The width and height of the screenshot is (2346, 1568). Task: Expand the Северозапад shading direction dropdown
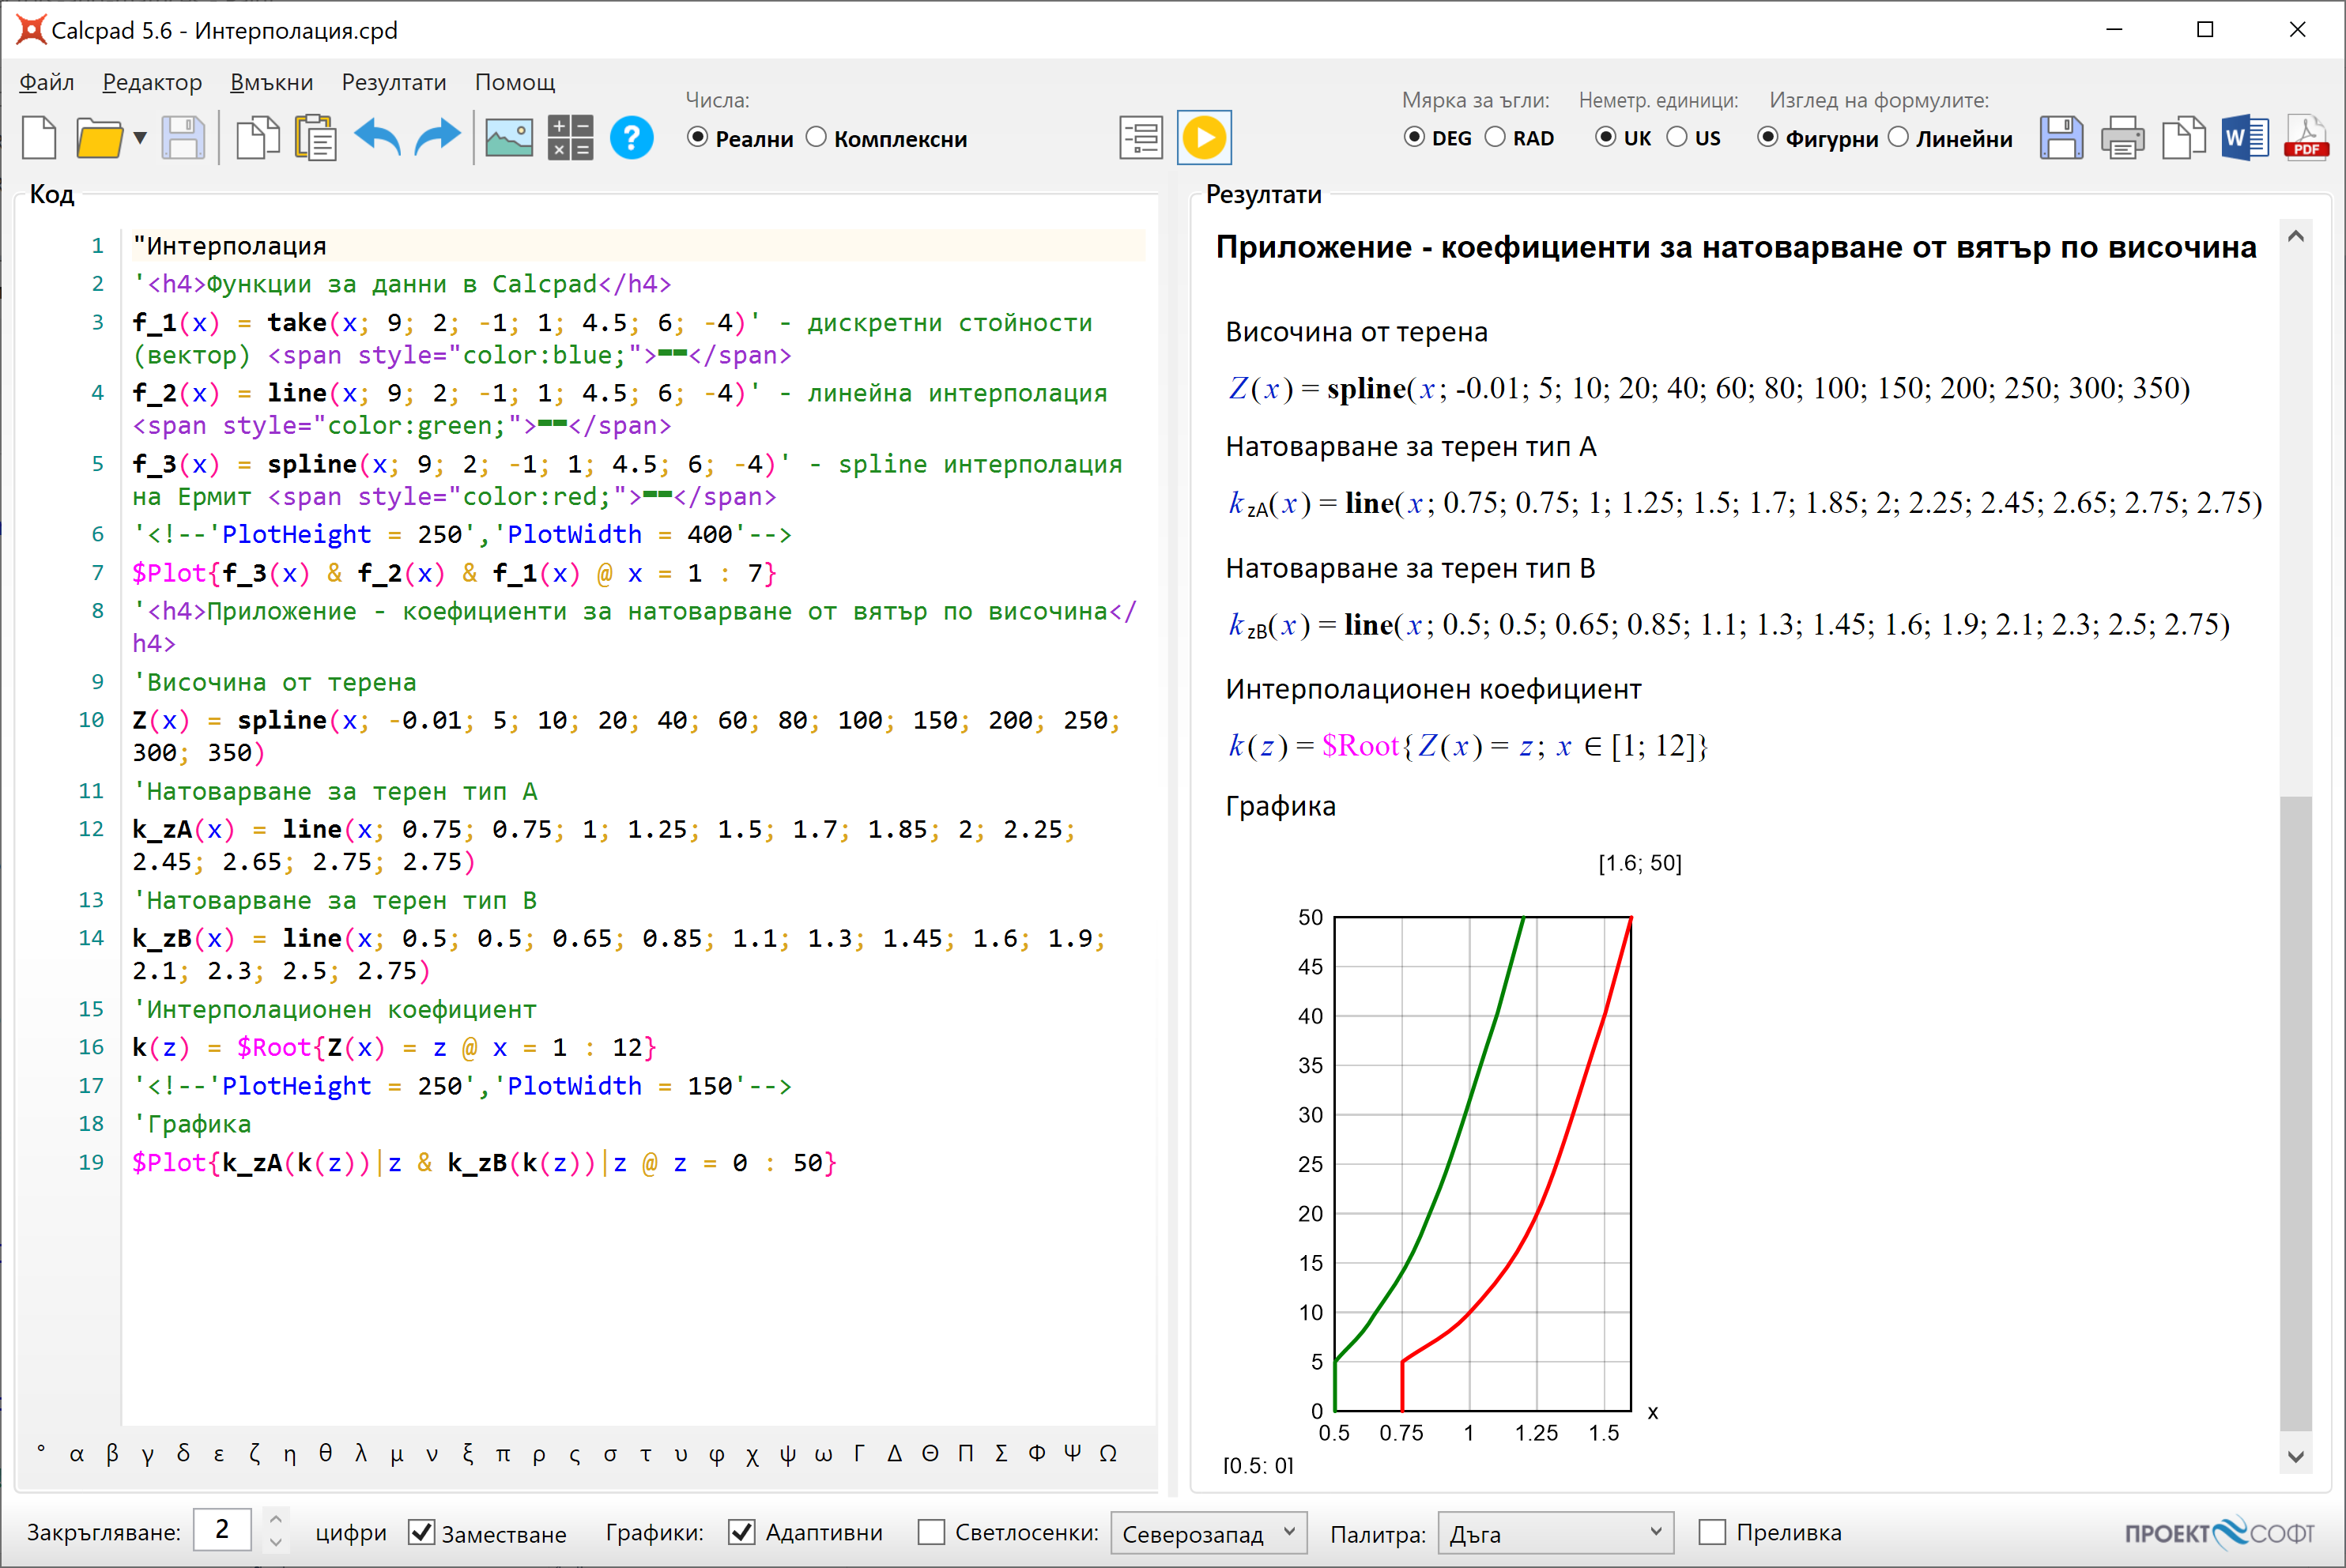1208,1533
